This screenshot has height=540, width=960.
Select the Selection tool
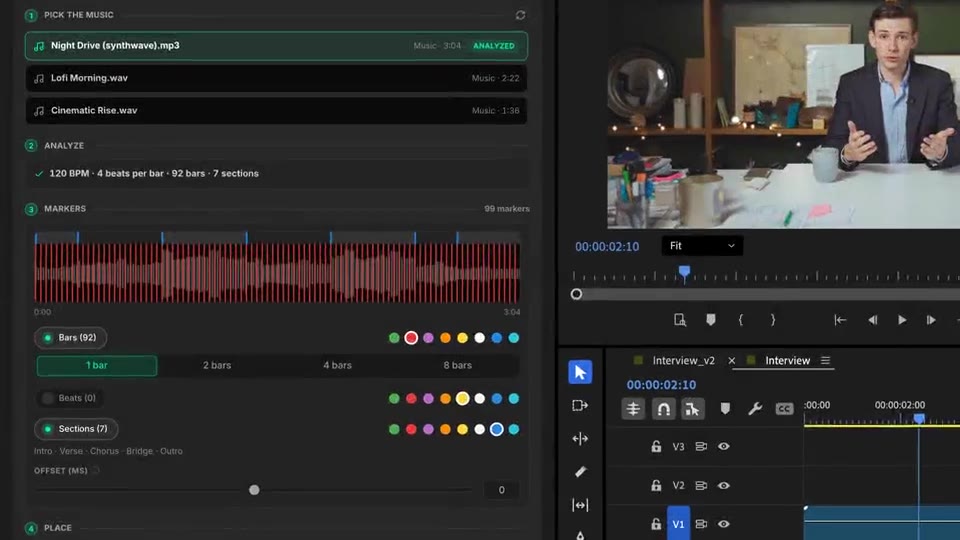pos(580,372)
